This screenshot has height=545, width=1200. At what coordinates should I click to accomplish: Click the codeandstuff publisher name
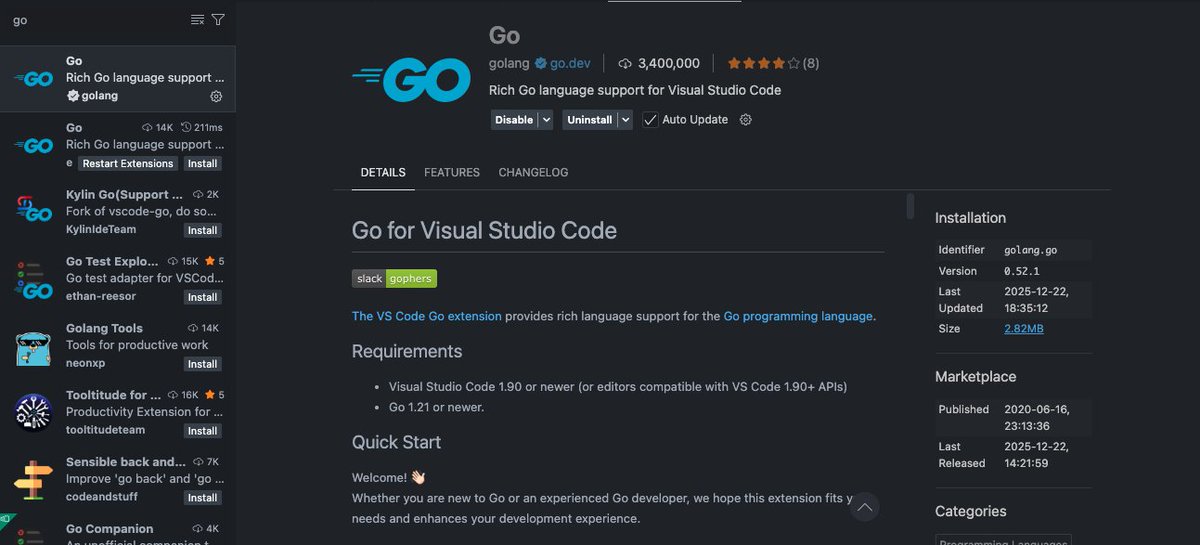[x=102, y=497]
